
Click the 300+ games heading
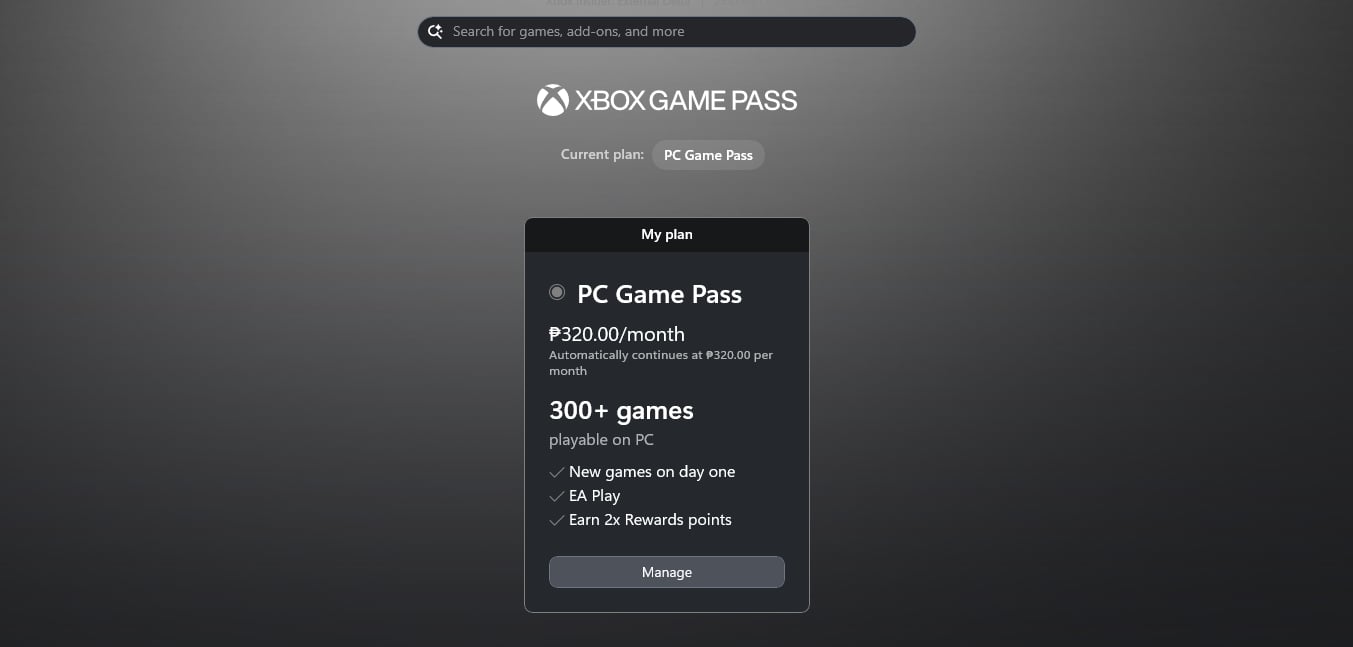click(621, 410)
